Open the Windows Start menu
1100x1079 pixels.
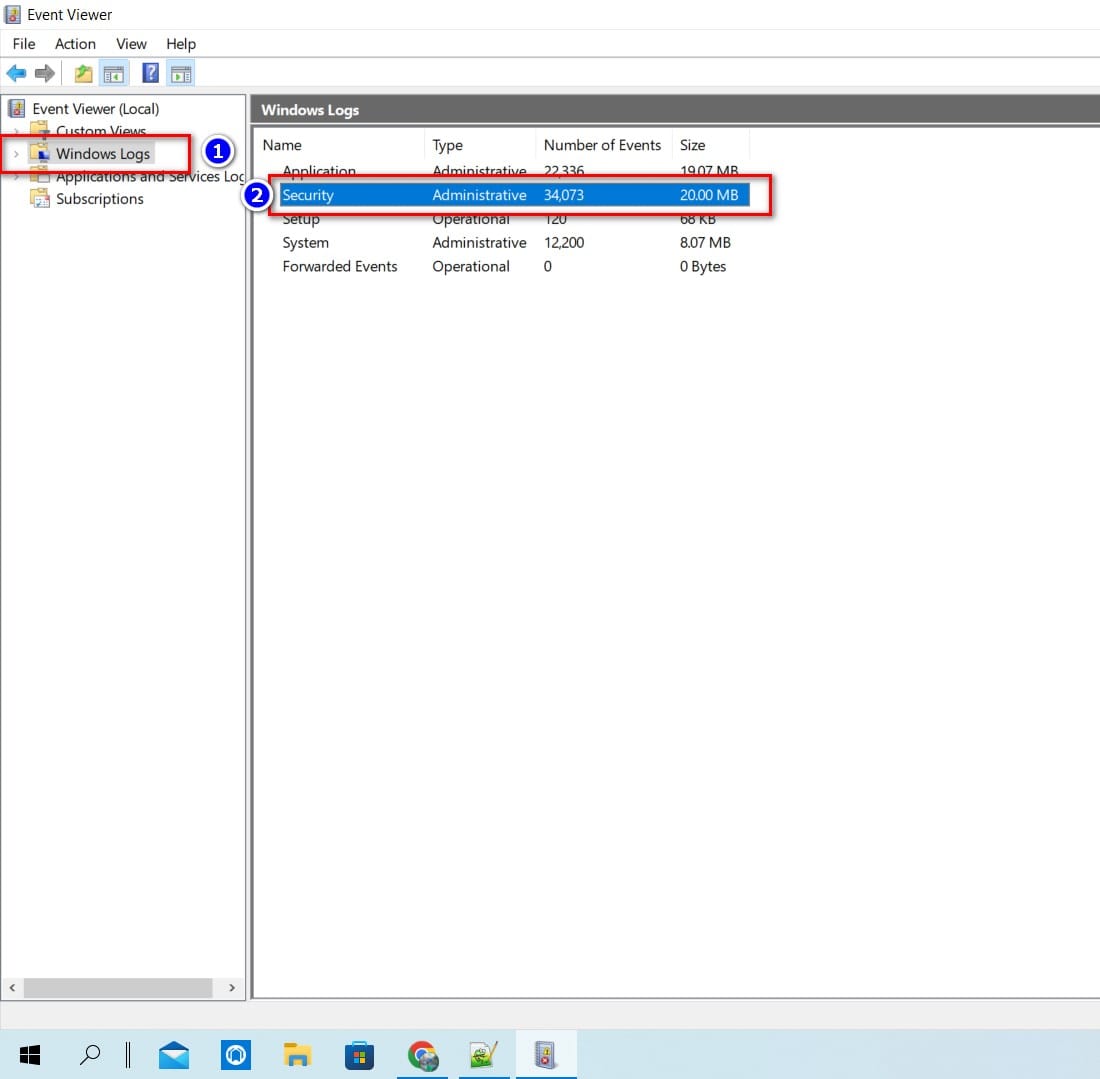pyautogui.click(x=30, y=1054)
